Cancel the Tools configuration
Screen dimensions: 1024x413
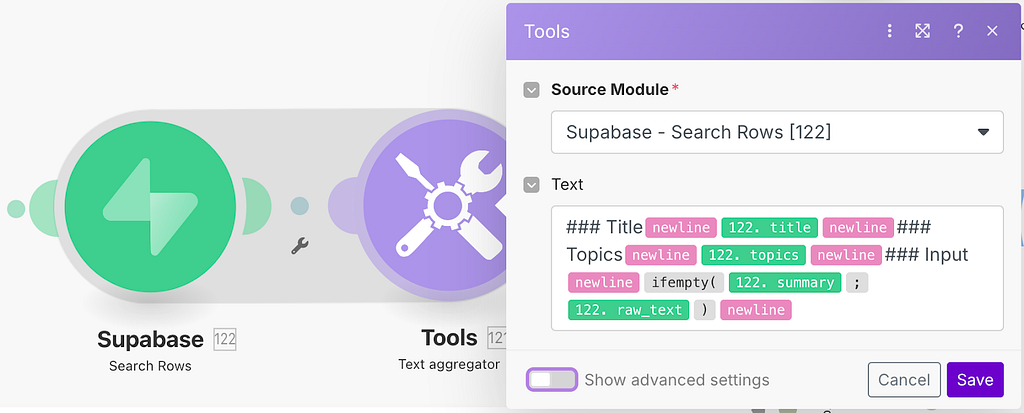click(x=904, y=380)
